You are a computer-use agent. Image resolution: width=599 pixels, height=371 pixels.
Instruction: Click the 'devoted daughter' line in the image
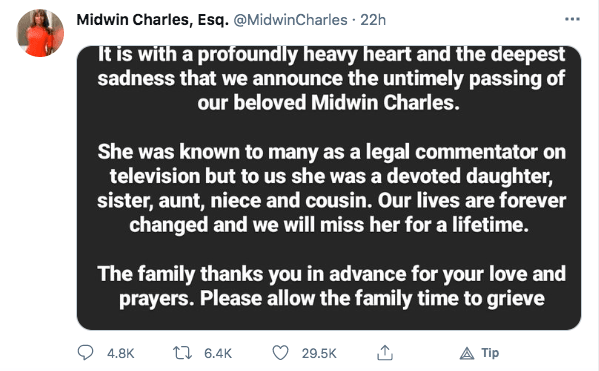[331, 176]
